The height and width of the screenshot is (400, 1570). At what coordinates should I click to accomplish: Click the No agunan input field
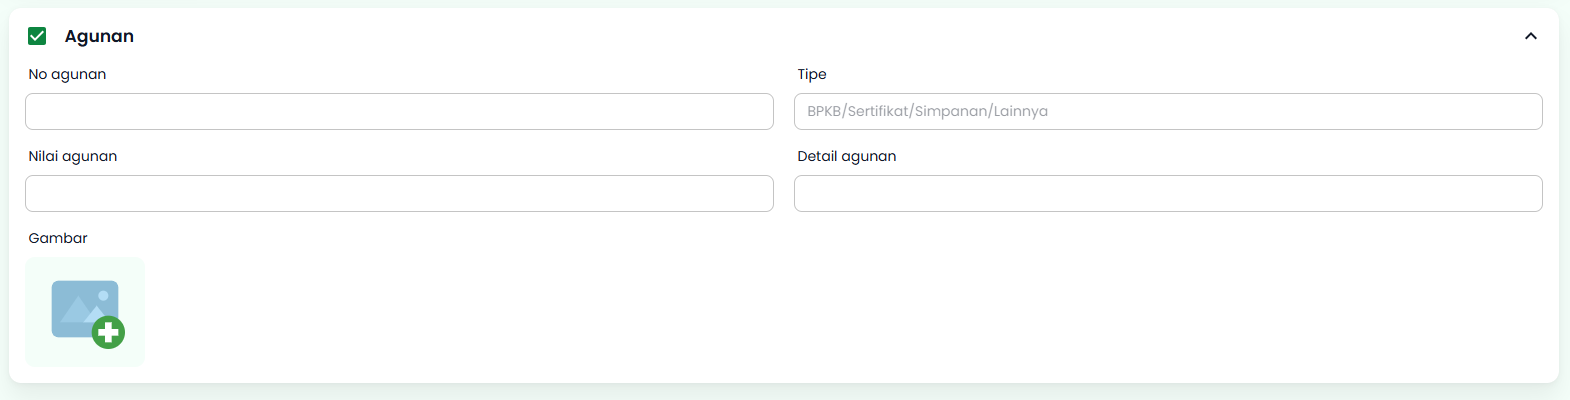click(x=399, y=111)
